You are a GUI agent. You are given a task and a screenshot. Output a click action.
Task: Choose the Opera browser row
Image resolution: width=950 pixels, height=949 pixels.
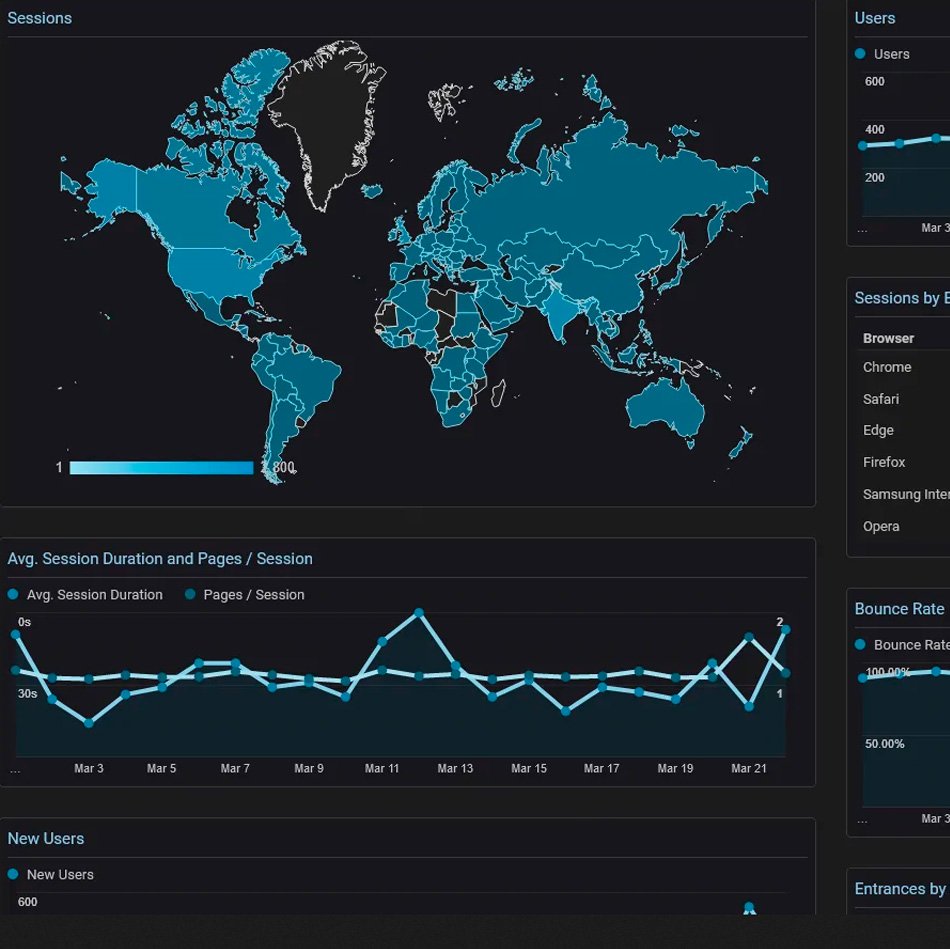coord(881,526)
